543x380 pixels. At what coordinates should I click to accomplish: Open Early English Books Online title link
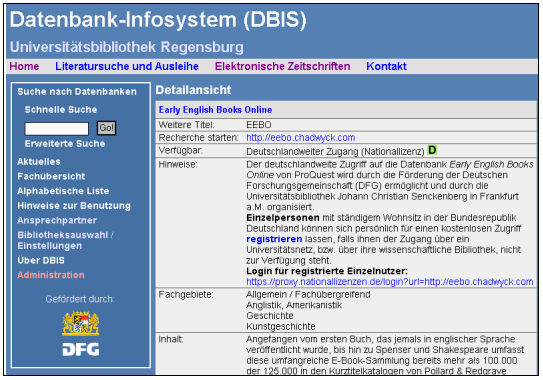tap(215, 110)
